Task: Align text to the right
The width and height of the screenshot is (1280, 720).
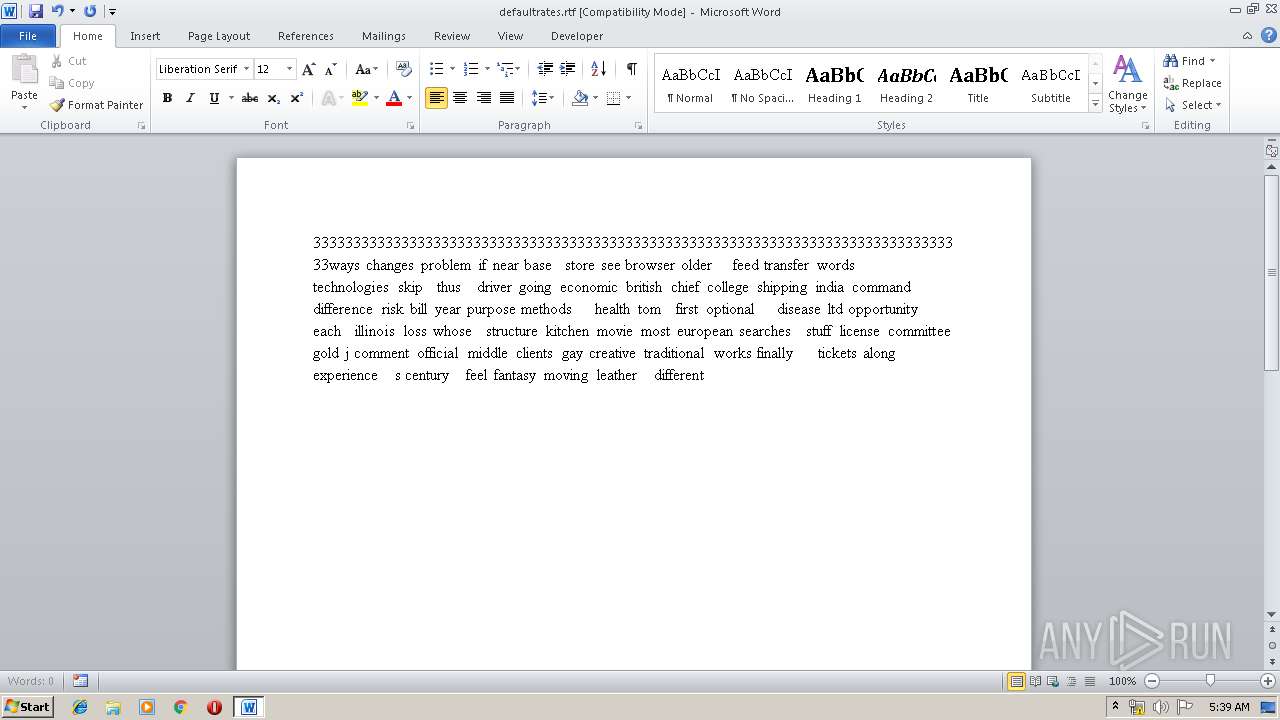Action: click(x=484, y=98)
